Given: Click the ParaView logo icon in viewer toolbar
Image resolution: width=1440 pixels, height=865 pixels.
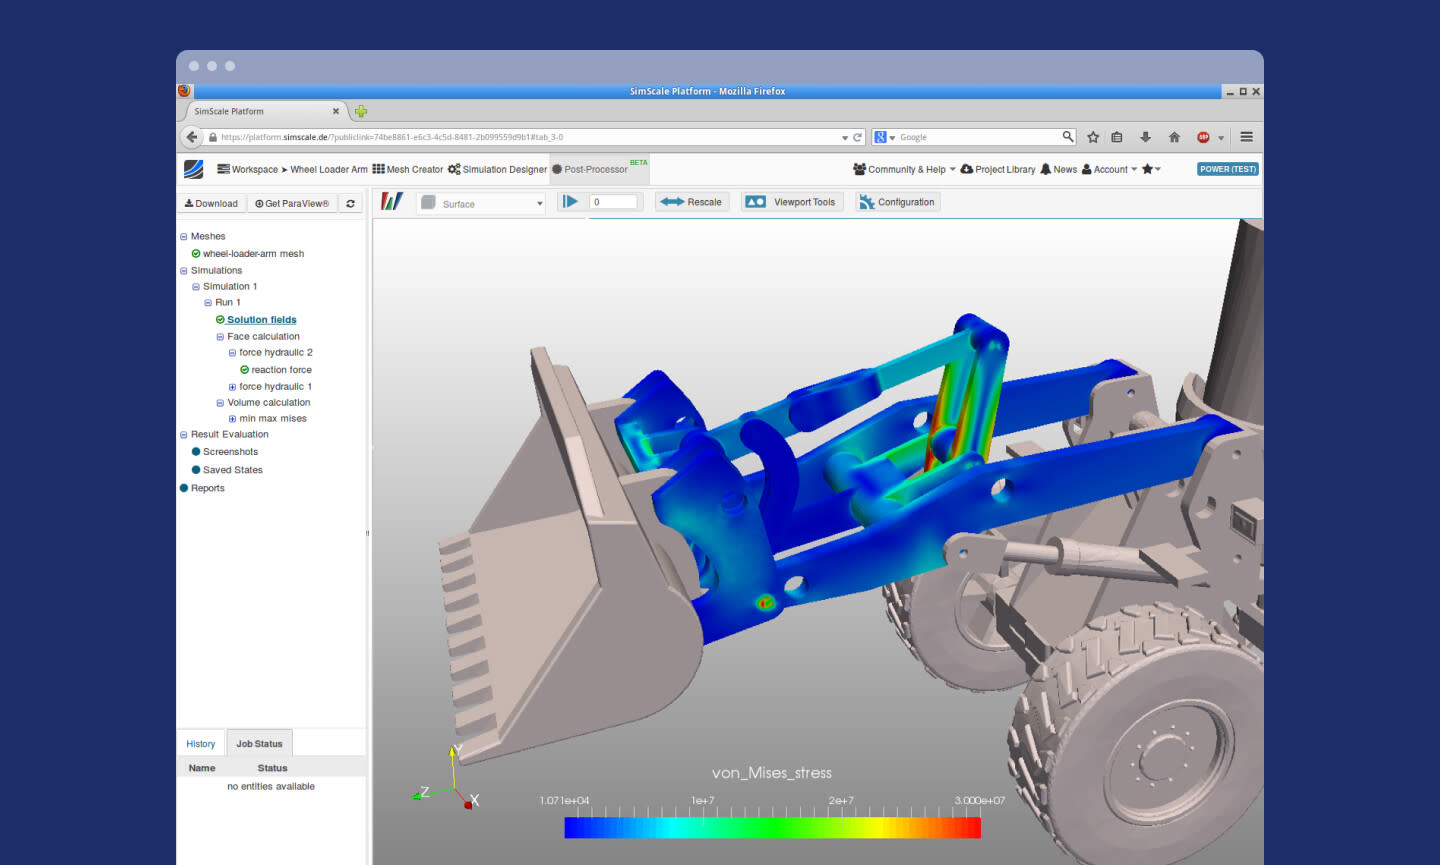Looking at the screenshot, I should coord(392,202).
